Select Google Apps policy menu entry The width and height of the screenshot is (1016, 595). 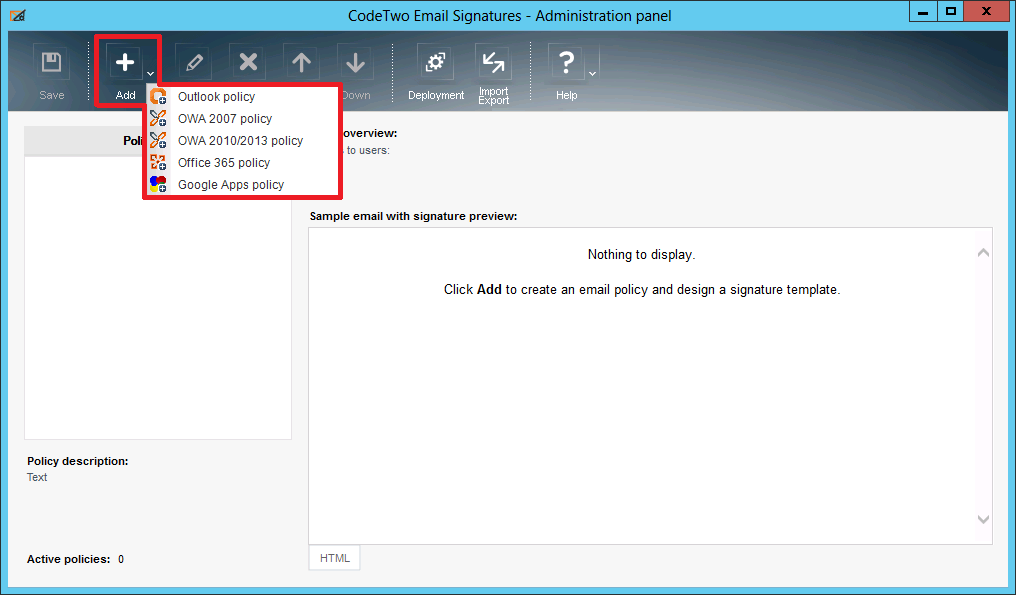(x=242, y=185)
